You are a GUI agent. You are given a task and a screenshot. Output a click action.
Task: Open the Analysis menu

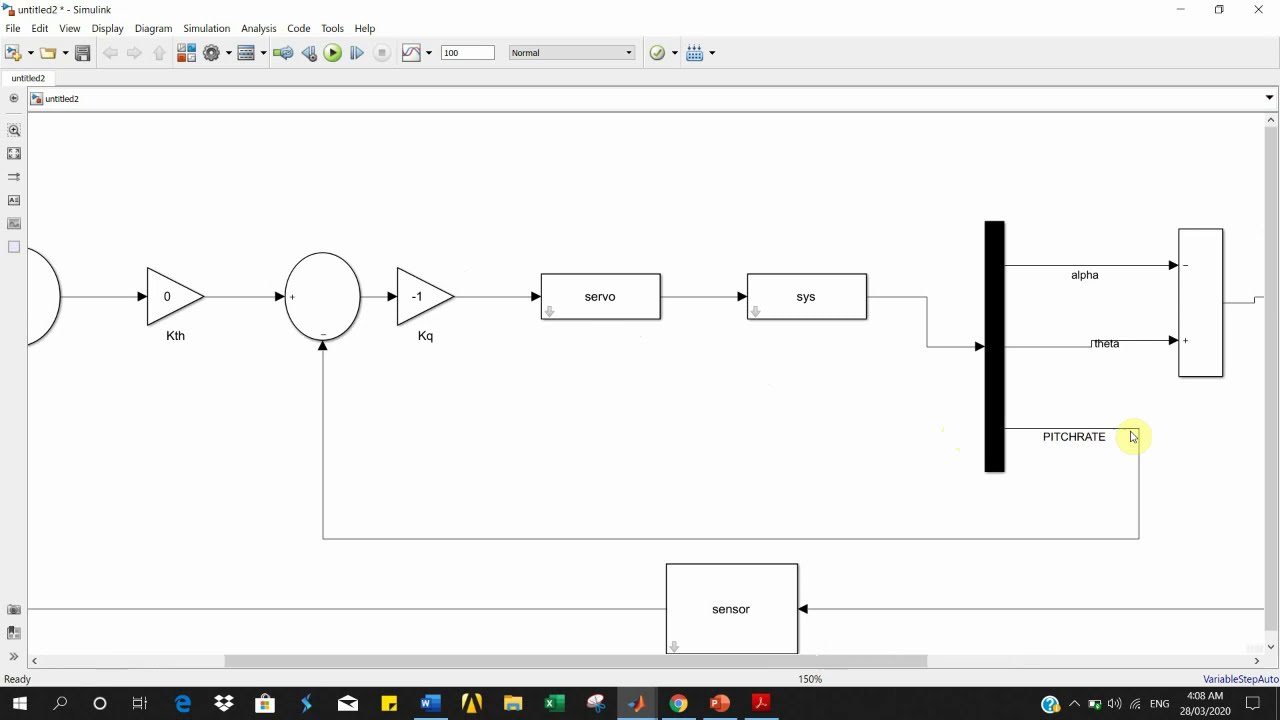[259, 28]
